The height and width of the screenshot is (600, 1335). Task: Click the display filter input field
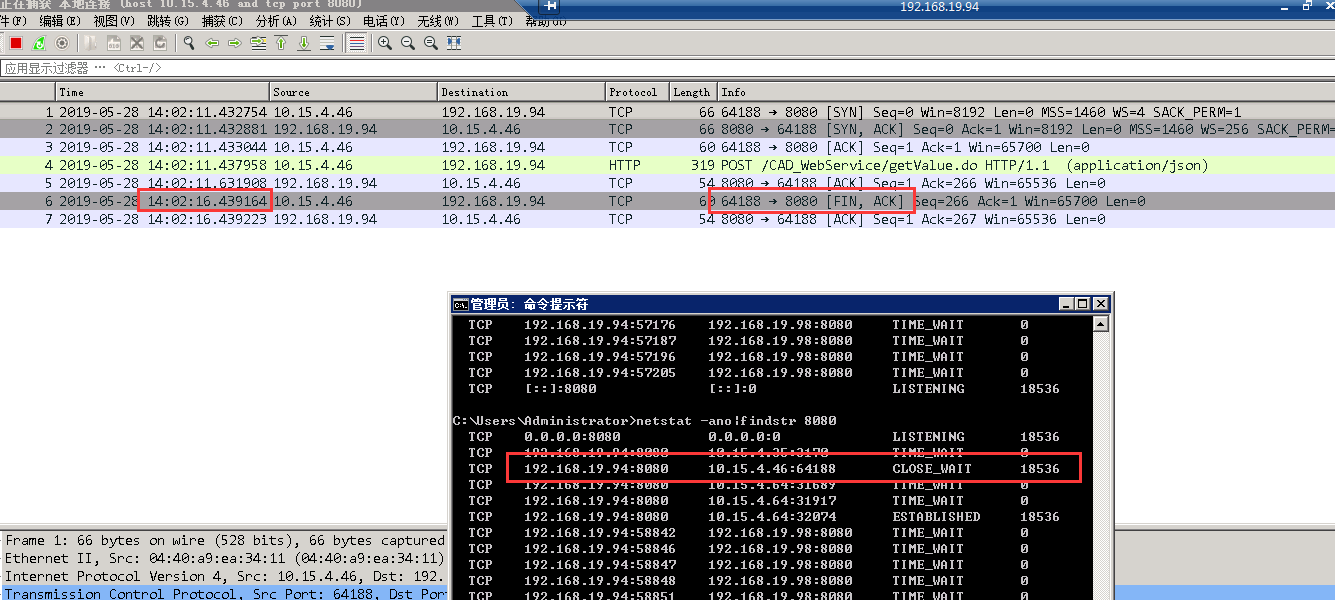coord(667,68)
